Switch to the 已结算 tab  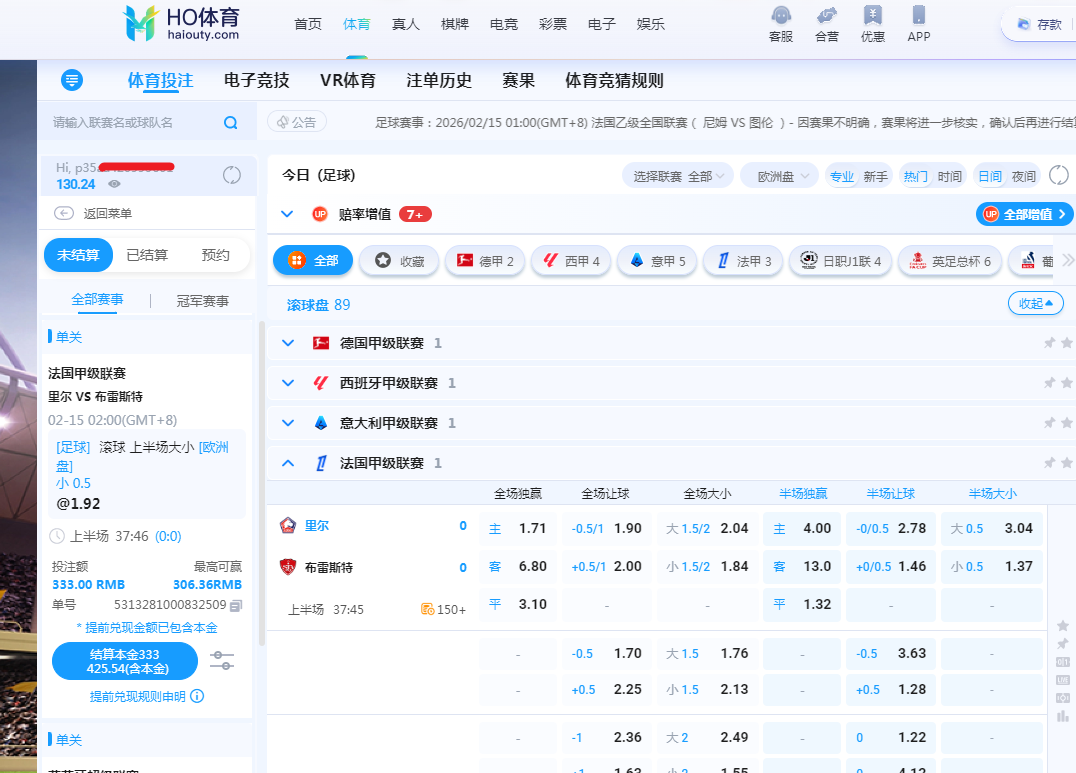pos(147,255)
